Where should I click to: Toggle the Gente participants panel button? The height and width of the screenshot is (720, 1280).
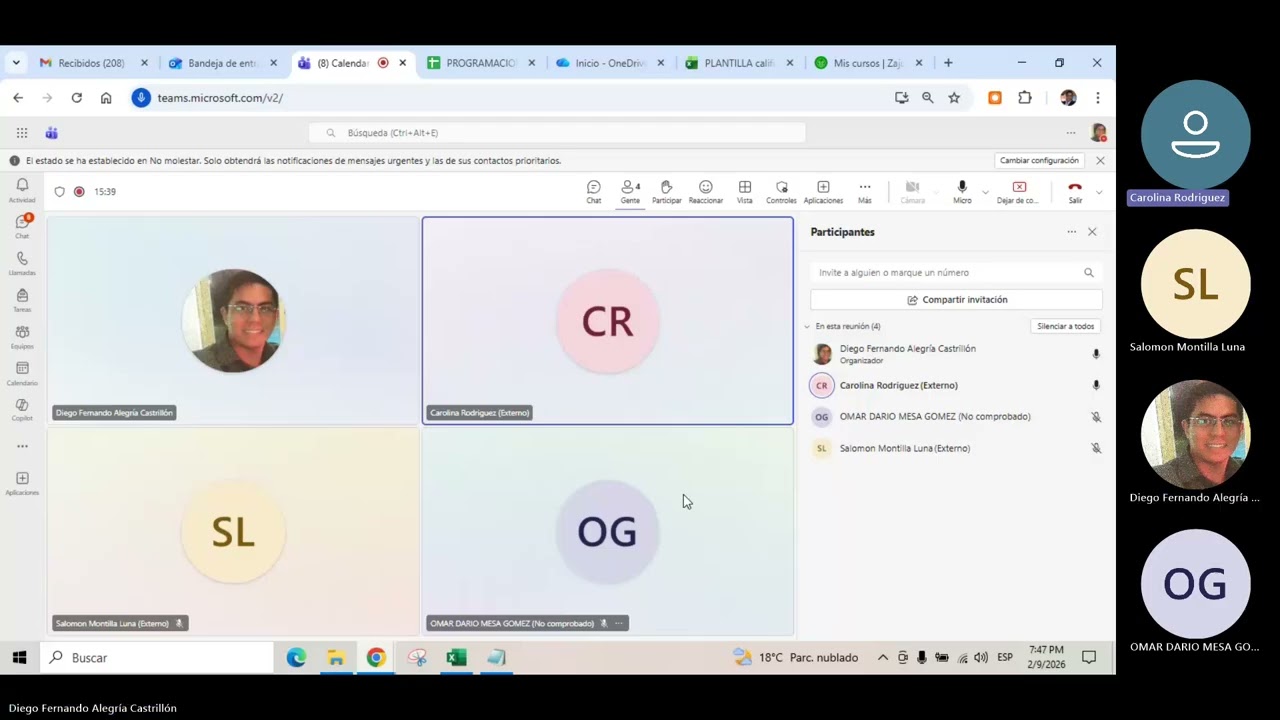pyautogui.click(x=630, y=192)
